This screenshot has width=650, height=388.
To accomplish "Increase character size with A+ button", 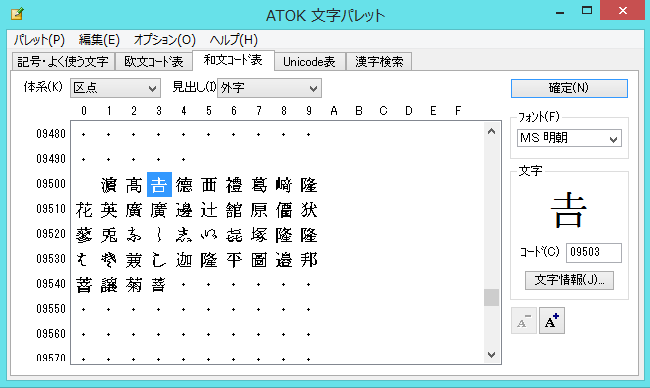I will point(552,320).
